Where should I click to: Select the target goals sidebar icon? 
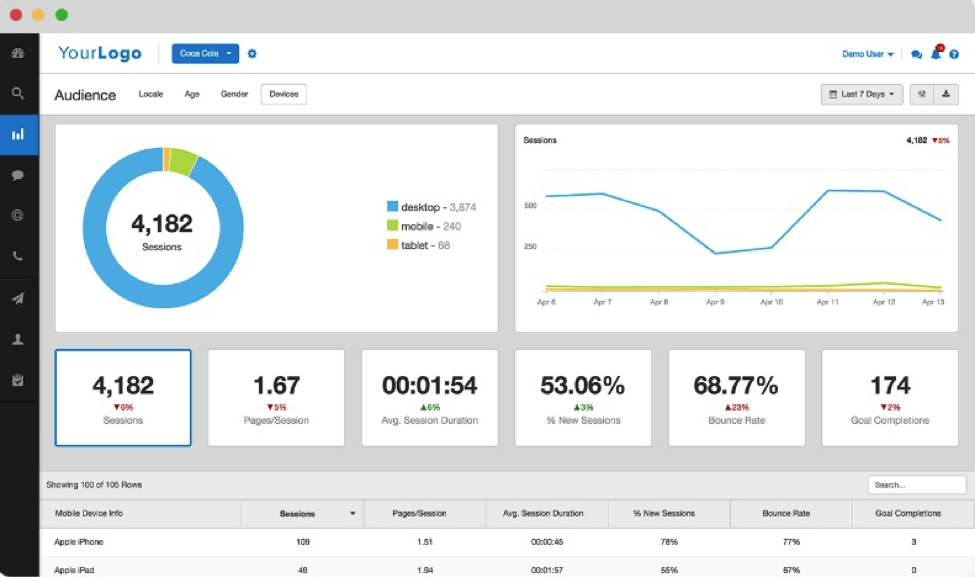click(19, 214)
